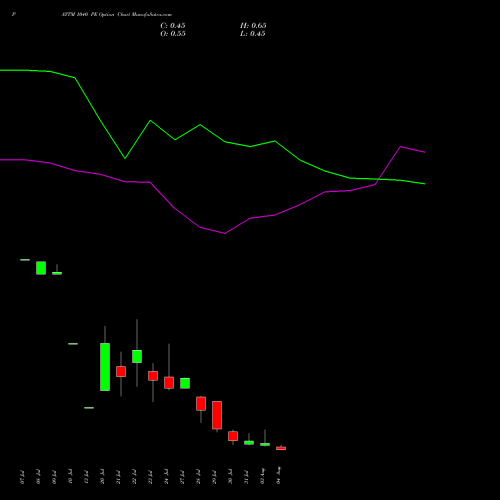Click the red candle body on 21 Jul
The height and width of the screenshot is (500, 500).
point(121,372)
